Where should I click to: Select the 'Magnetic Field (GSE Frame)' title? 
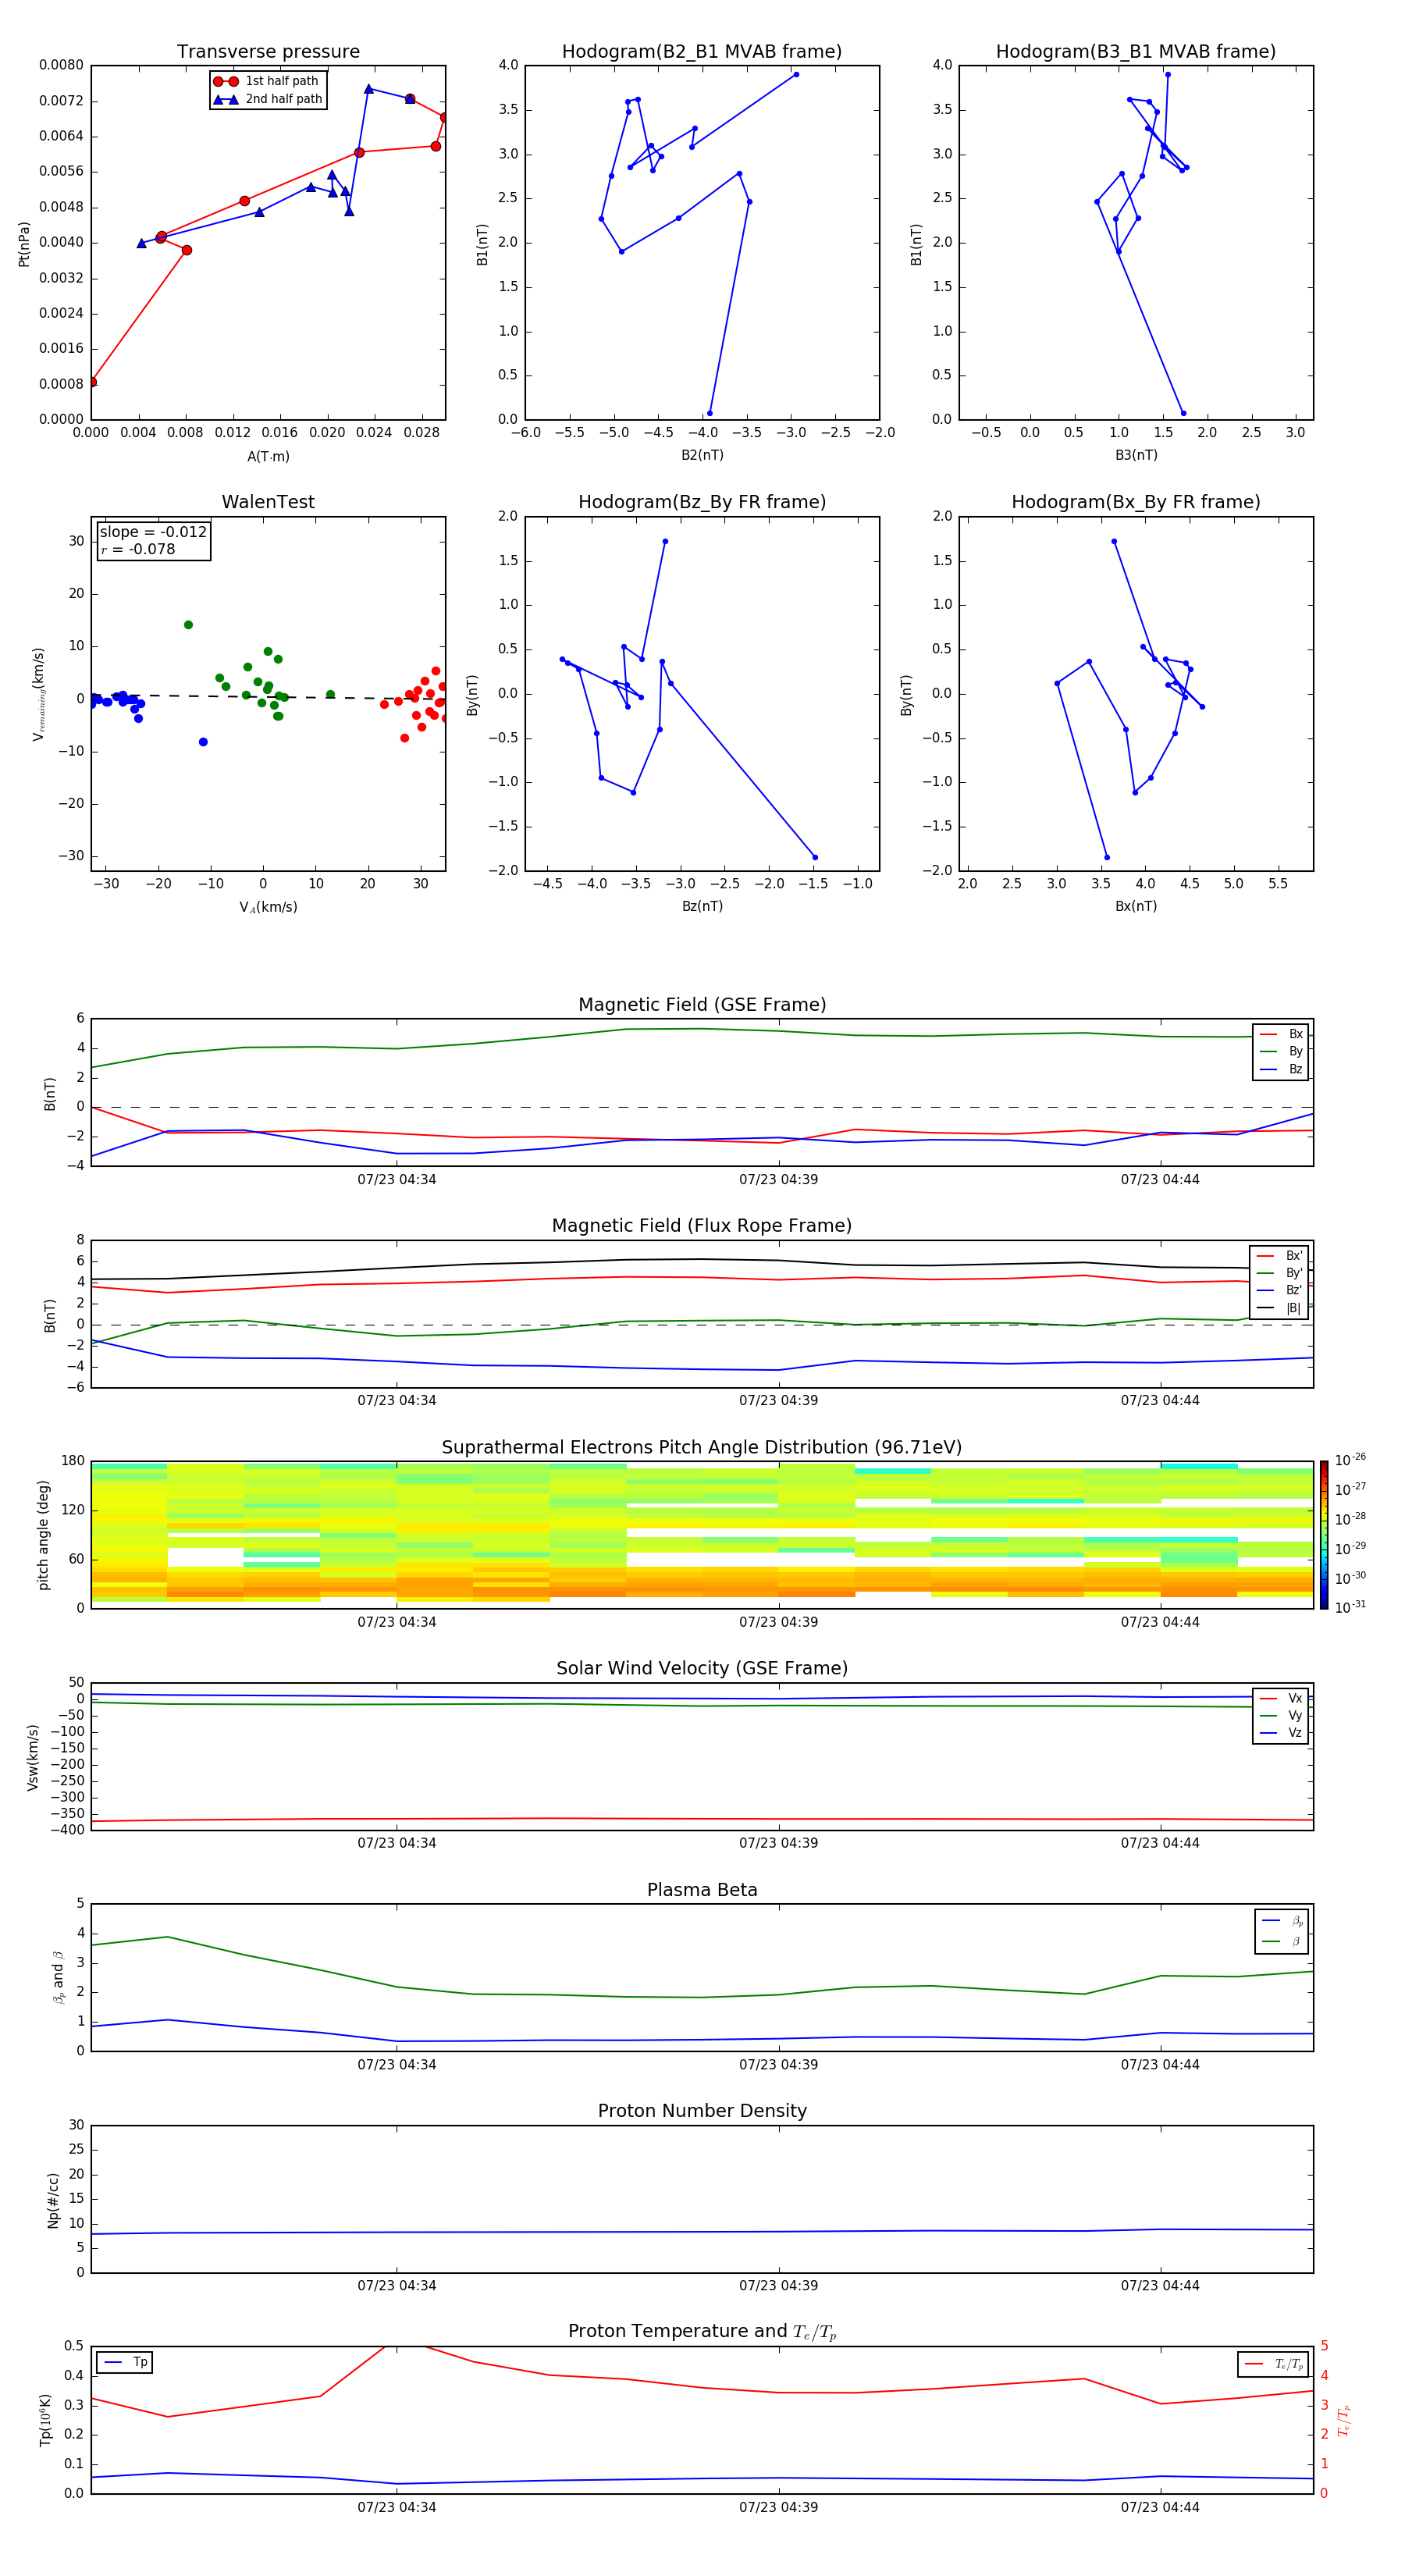click(x=702, y=1005)
